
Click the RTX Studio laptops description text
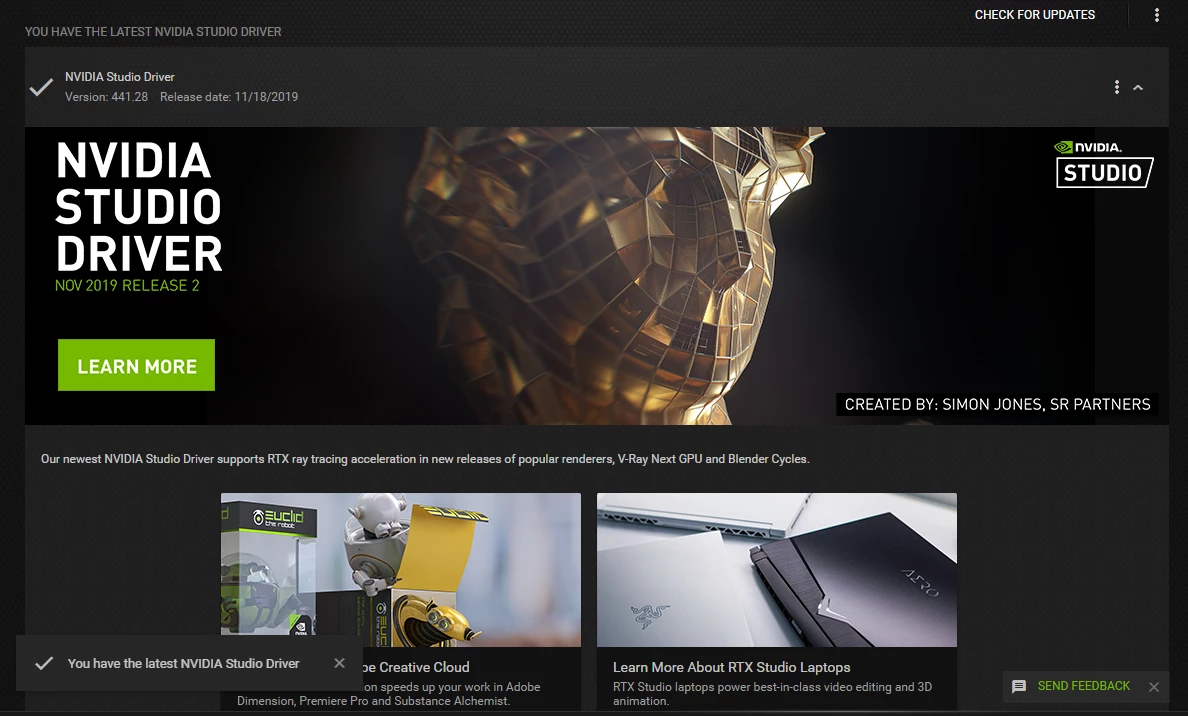coord(772,693)
